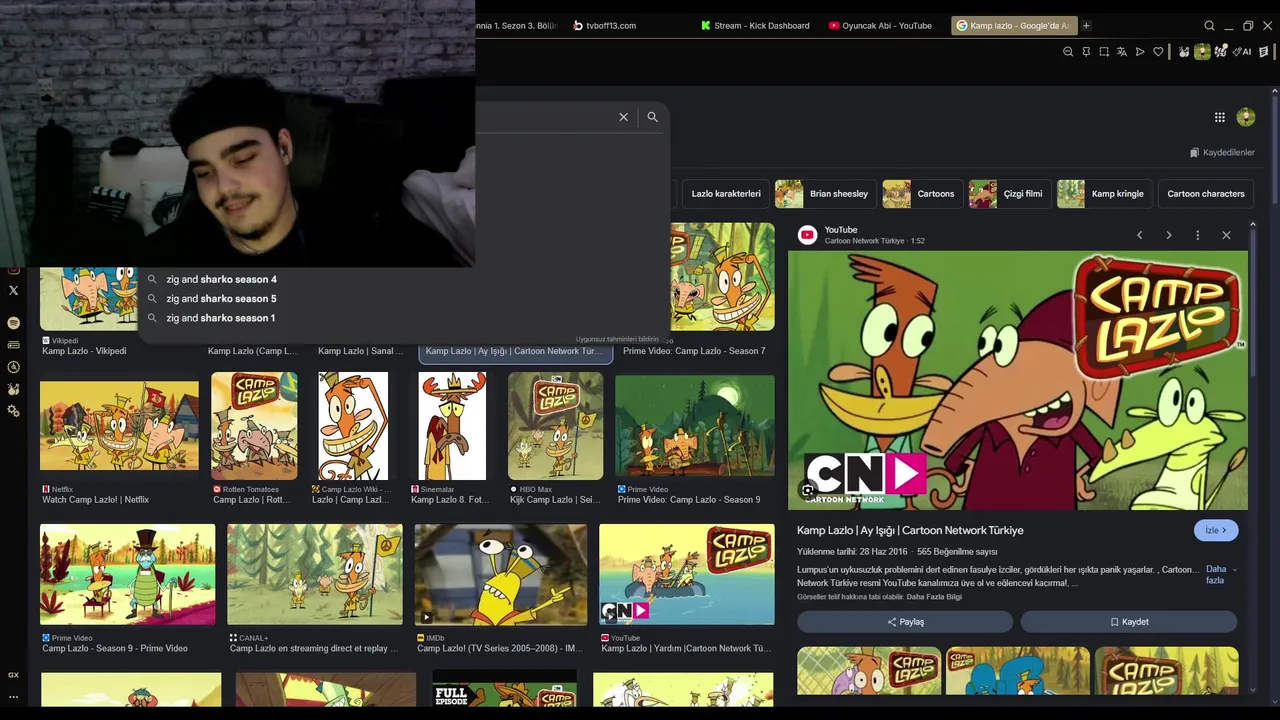
Task: Open CANAL+ Camp Lazlo streaming image
Action: (x=314, y=574)
